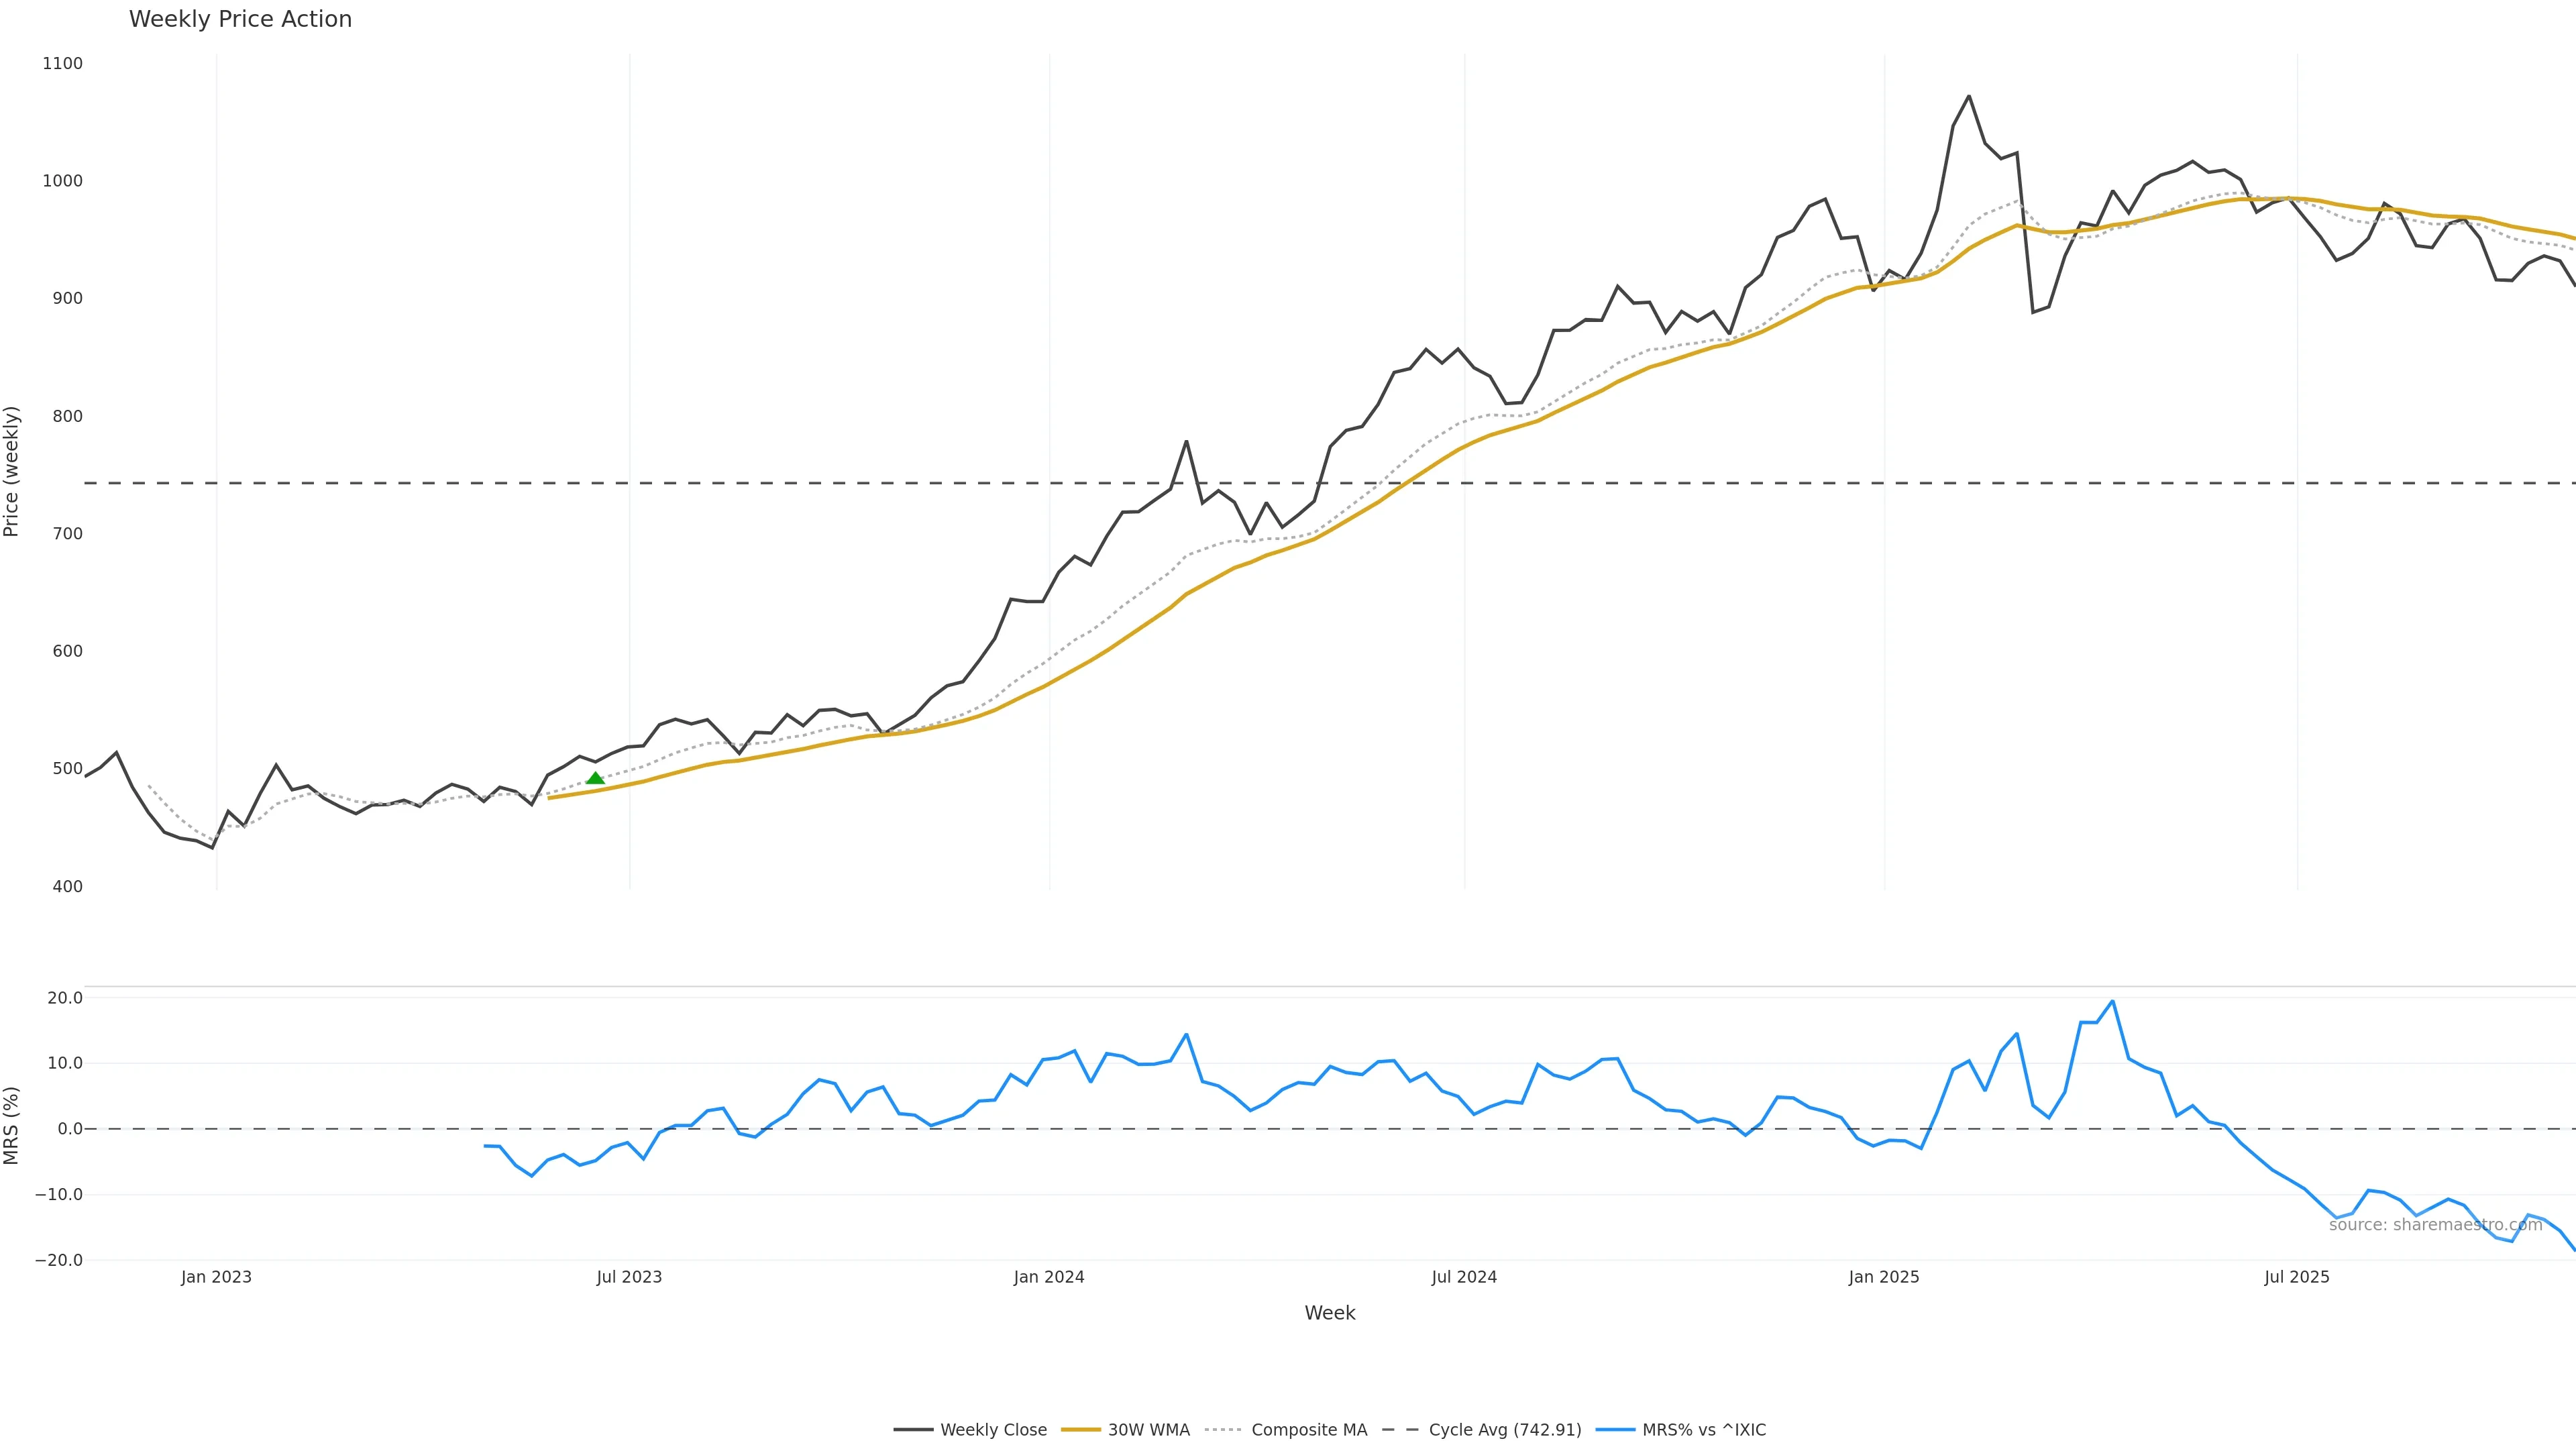This screenshot has width=2576, height=1449.
Task: Hide the MRS% vs ^IXIC series
Action: (1703, 1430)
